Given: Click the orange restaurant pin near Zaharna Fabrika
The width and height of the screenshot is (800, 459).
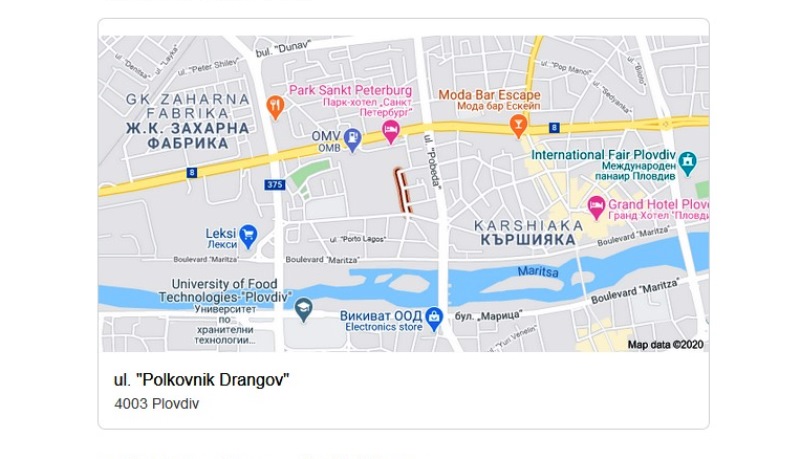Looking at the screenshot, I should (275, 107).
